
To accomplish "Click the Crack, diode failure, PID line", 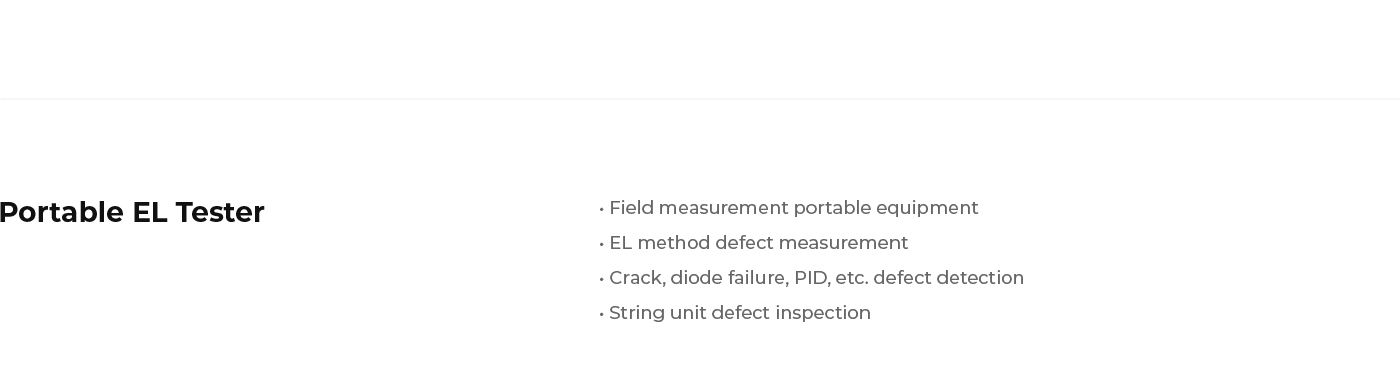I will 811,278.
